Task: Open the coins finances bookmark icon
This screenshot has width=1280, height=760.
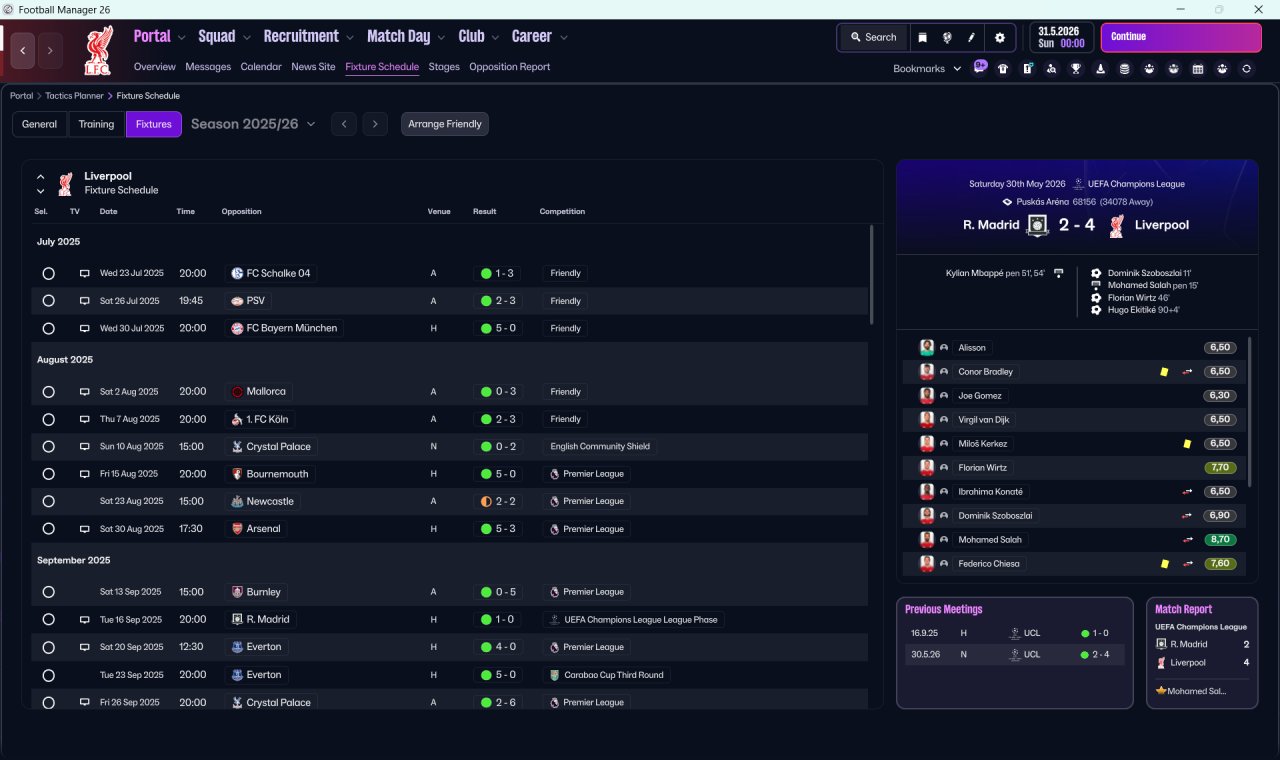Action: tap(1124, 69)
